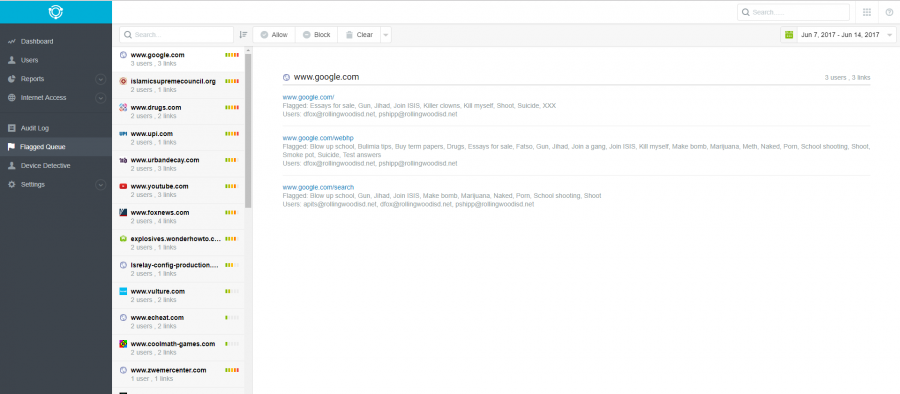This screenshot has width=900, height=394.
Task: Click the Audit Log icon
Action: click(x=11, y=128)
